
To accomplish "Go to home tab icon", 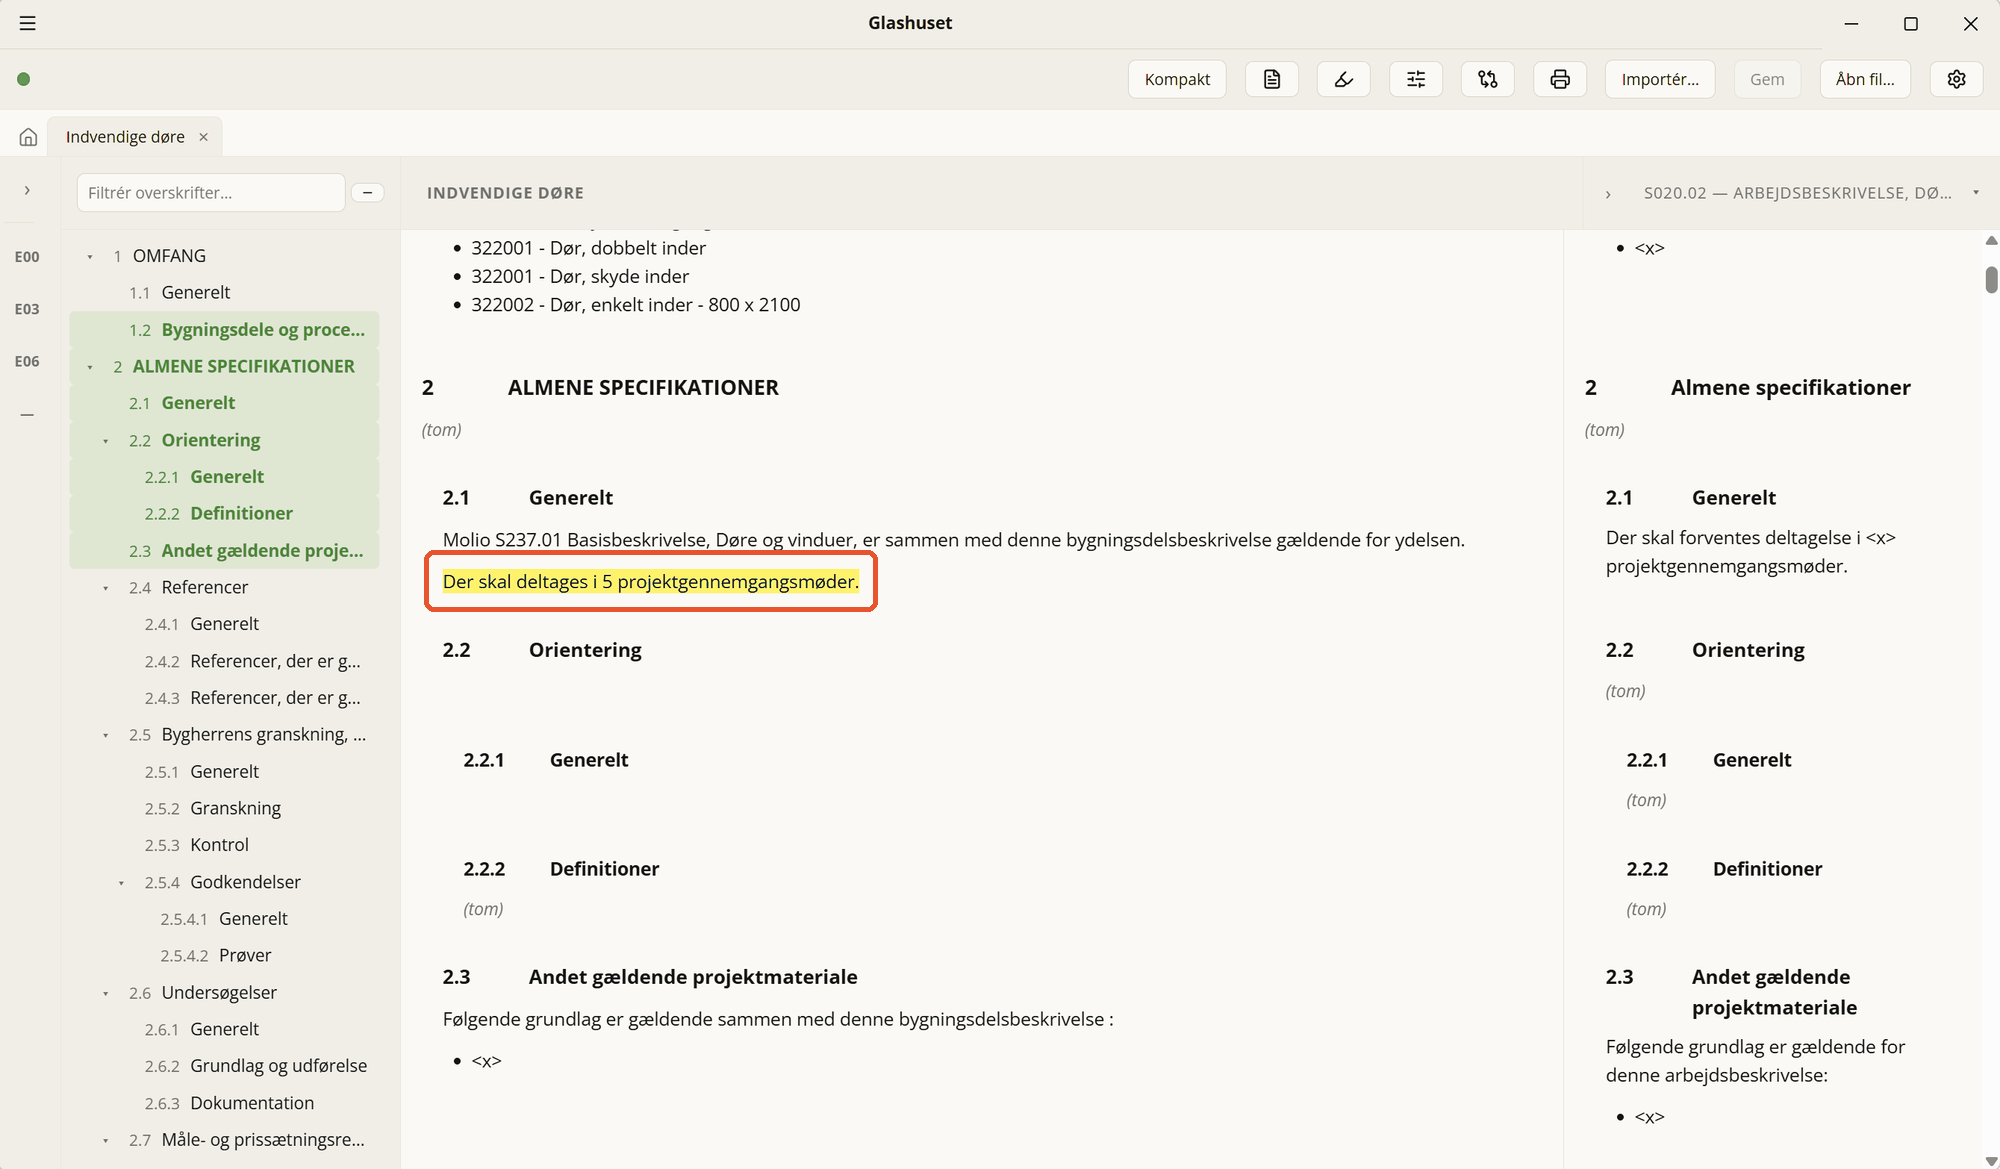I will pos(28,137).
